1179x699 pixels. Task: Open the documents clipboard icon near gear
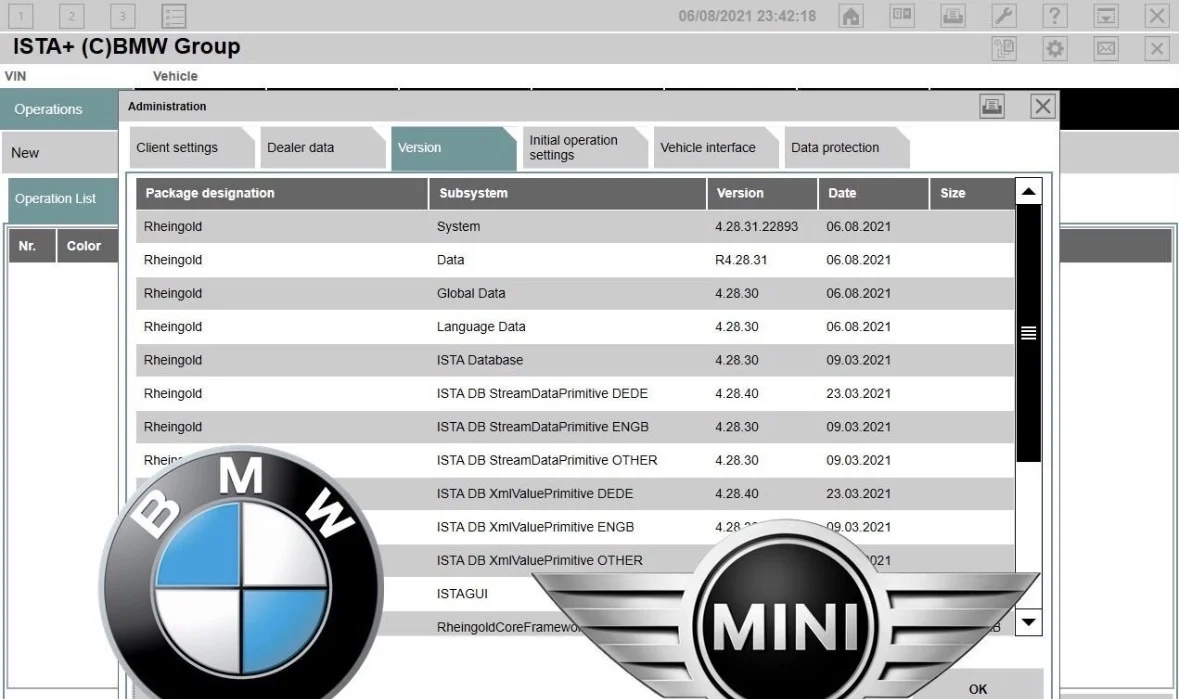1004,49
